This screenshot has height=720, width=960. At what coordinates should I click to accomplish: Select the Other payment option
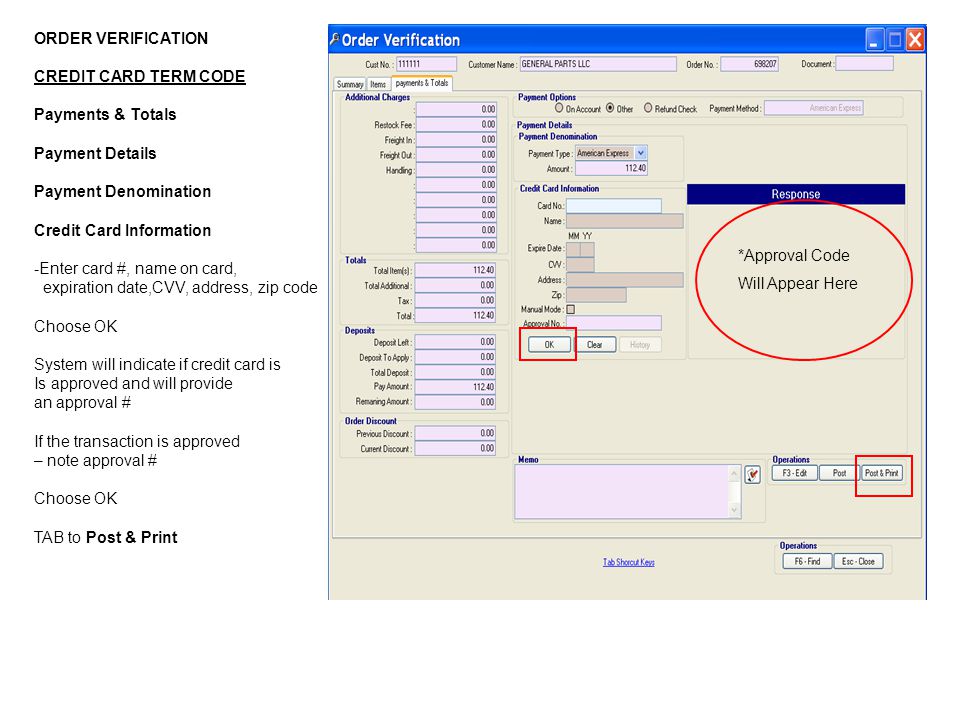610,108
